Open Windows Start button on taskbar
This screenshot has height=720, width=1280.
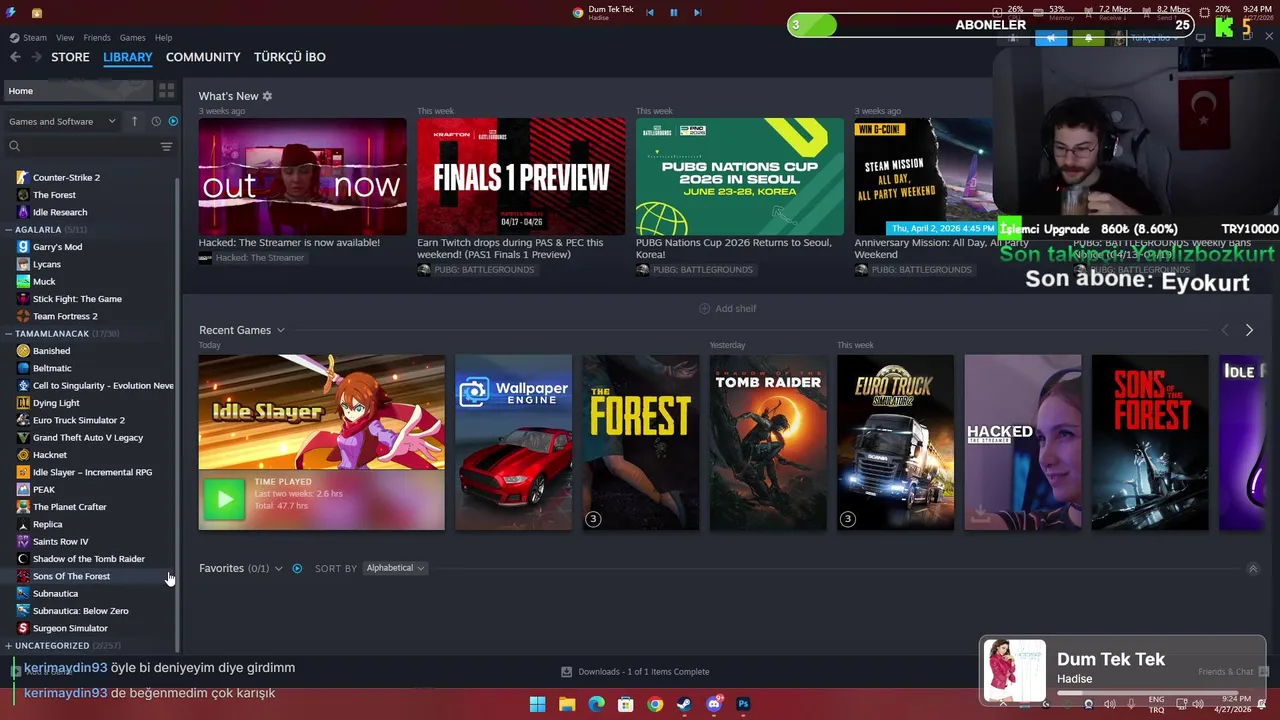click(x=537, y=704)
